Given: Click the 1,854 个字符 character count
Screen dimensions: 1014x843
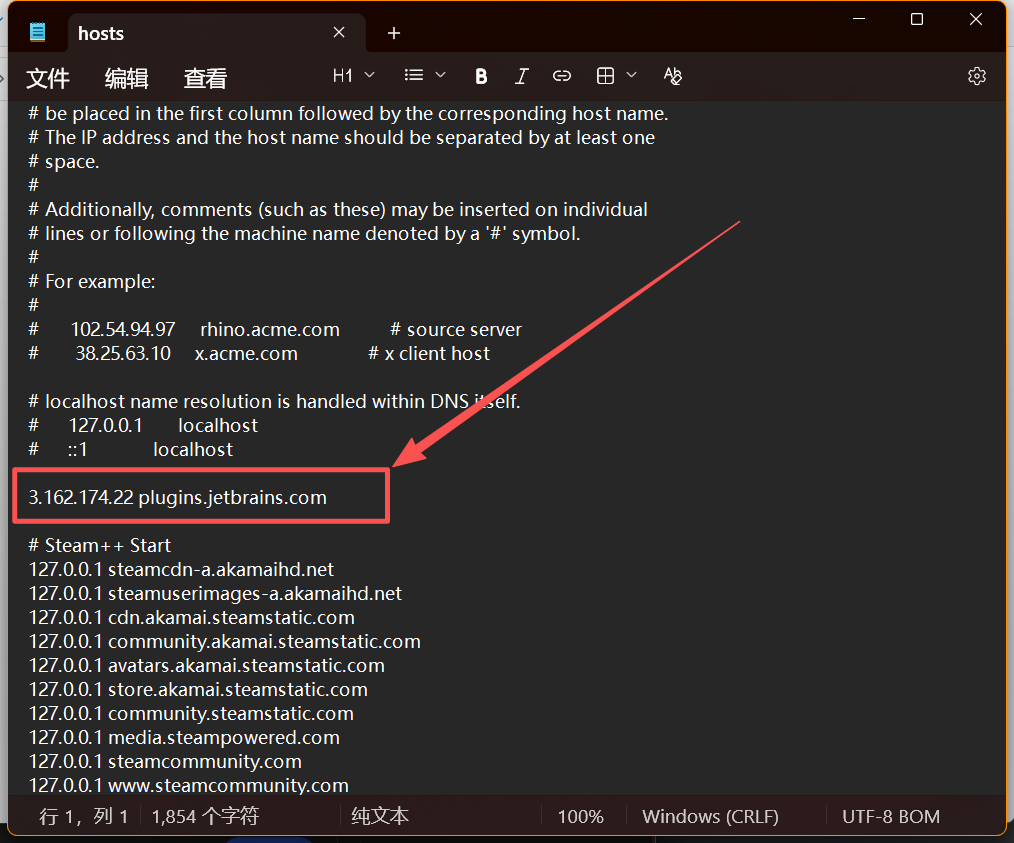Looking at the screenshot, I should tap(205, 816).
